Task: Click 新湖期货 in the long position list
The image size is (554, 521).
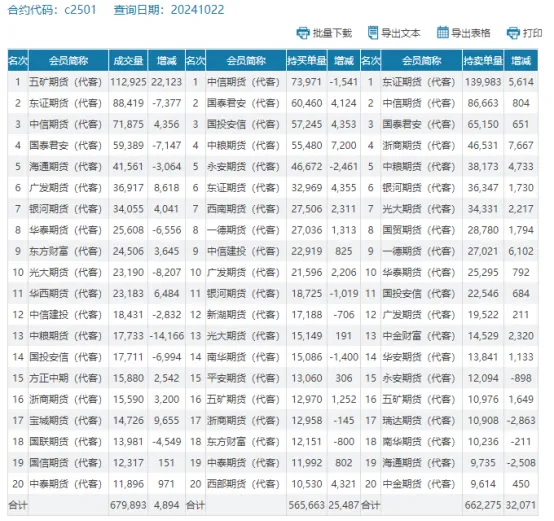Action: click(243, 314)
